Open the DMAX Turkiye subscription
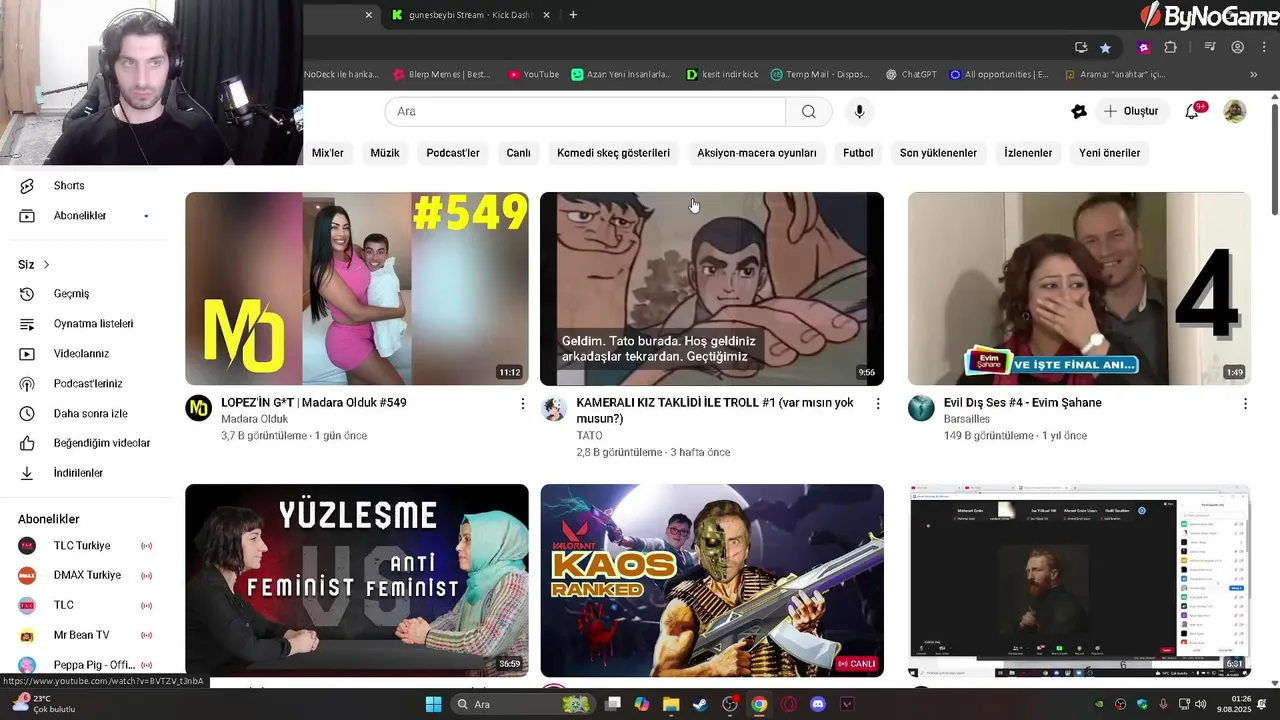Viewport: 1280px width, 720px height. pyautogui.click(x=85, y=575)
